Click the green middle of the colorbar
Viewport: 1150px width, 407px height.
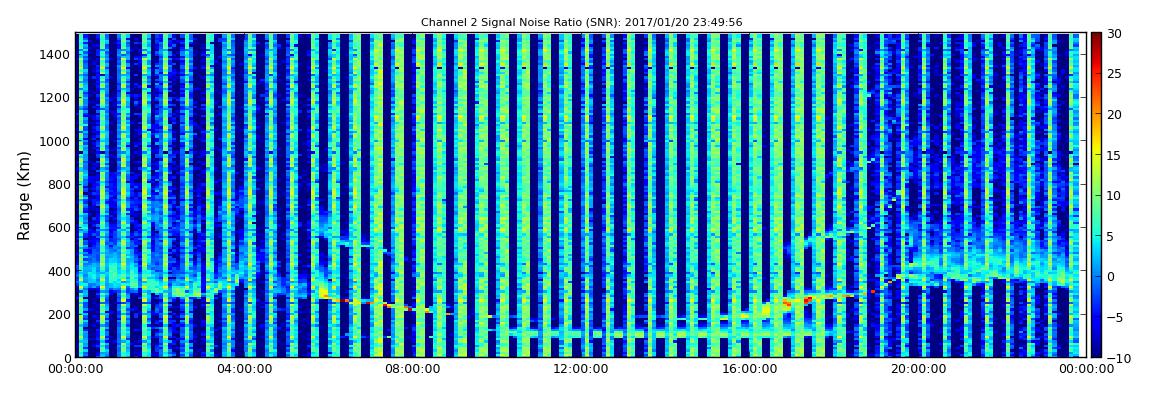[x=1096, y=195]
